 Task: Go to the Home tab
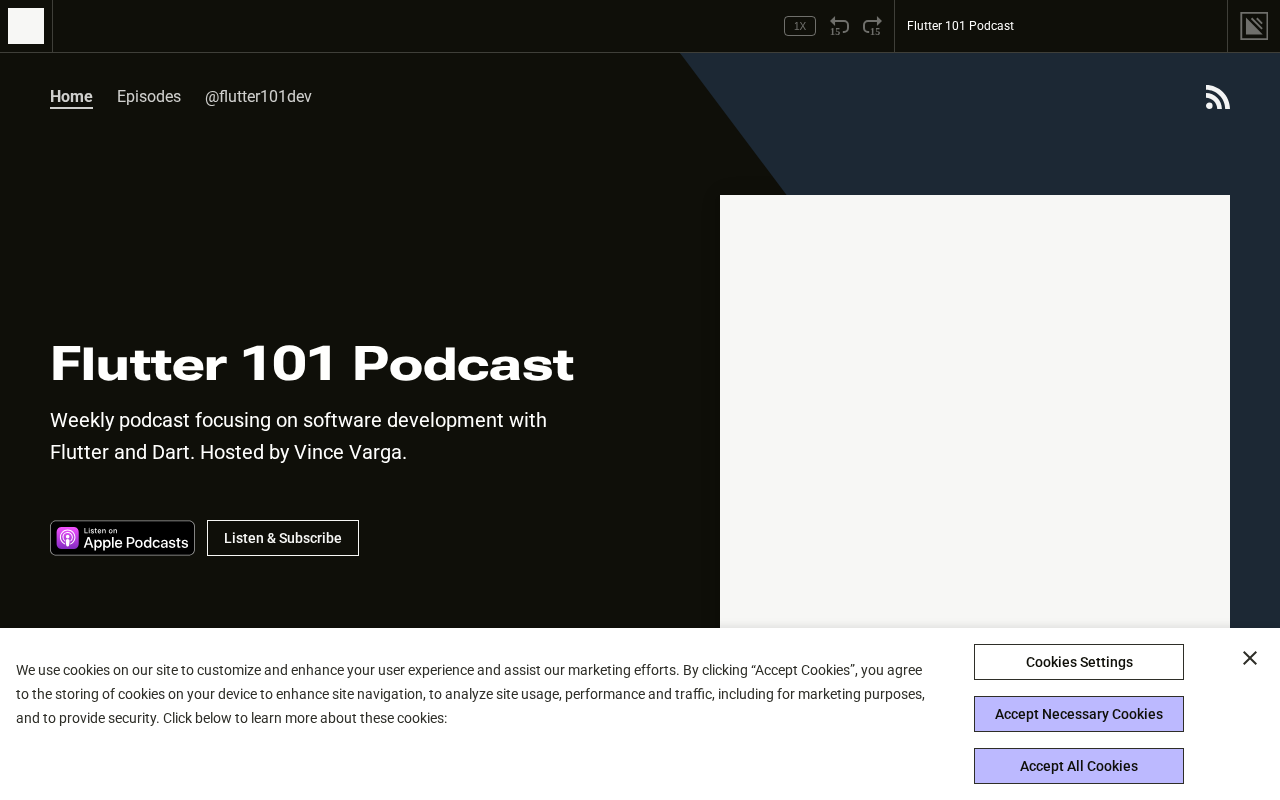pos(71,97)
